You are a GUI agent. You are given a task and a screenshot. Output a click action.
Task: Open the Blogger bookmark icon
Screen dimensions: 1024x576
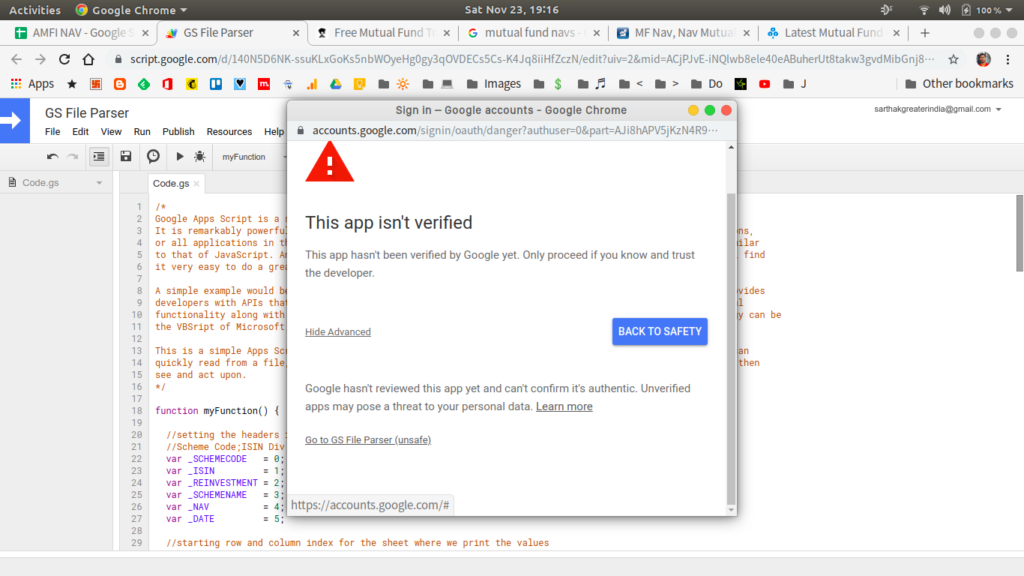tap(120, 84)
